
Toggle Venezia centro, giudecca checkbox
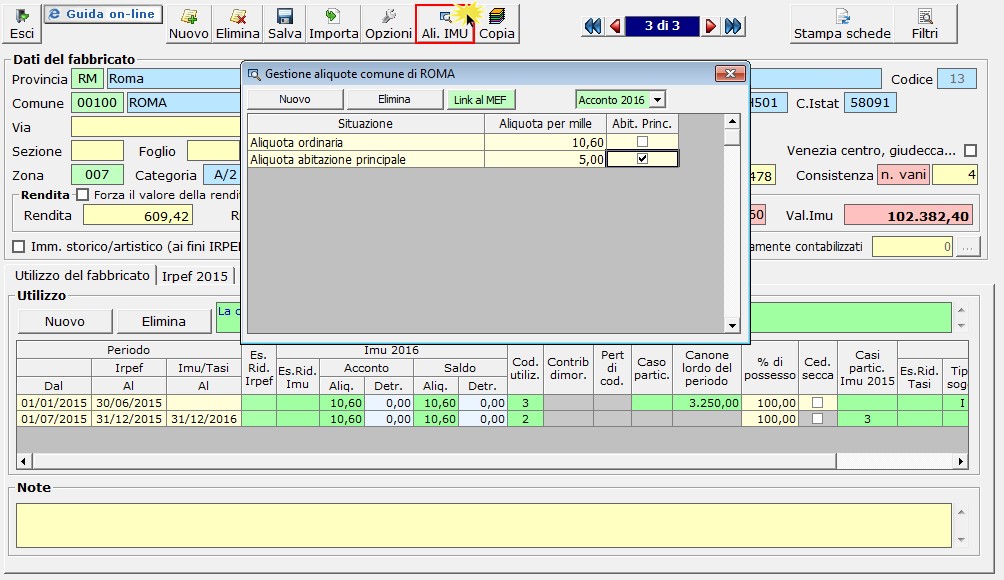point(971,150)
